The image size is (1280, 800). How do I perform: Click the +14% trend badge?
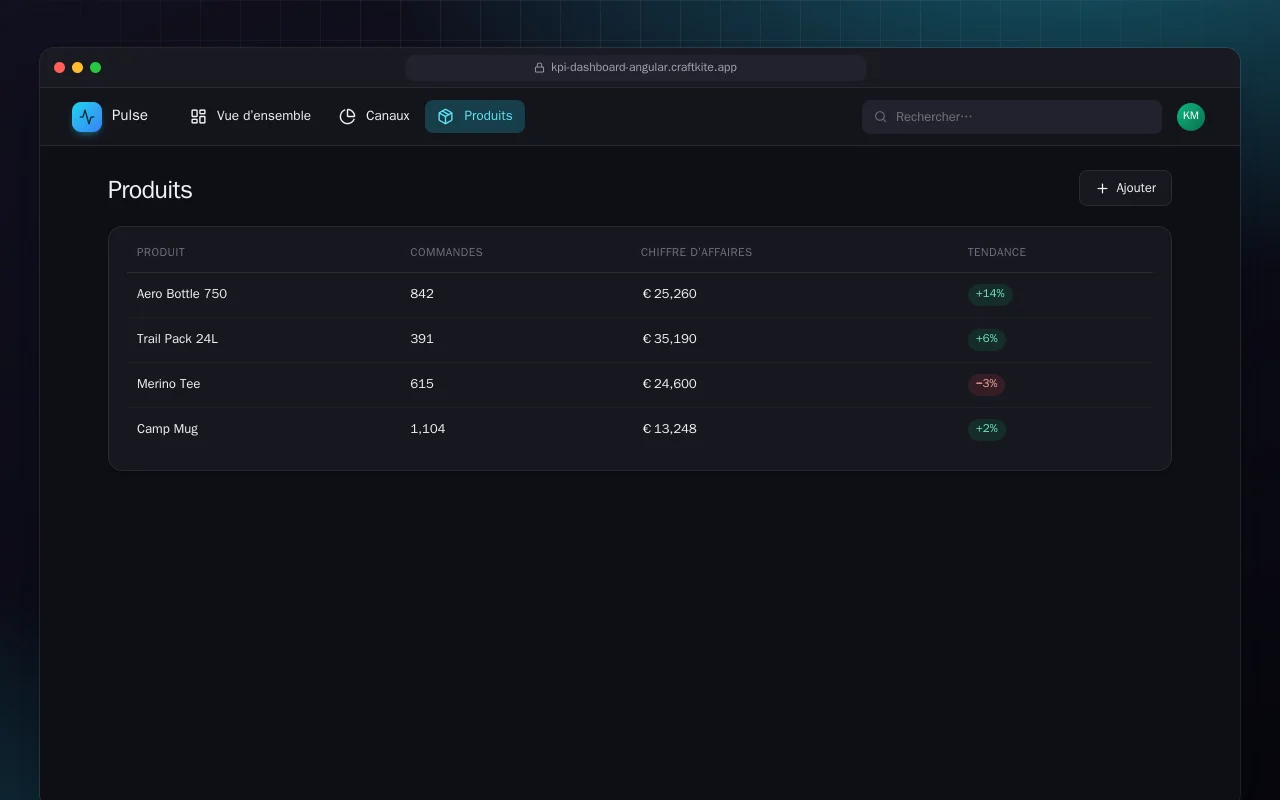pos(990,294)
